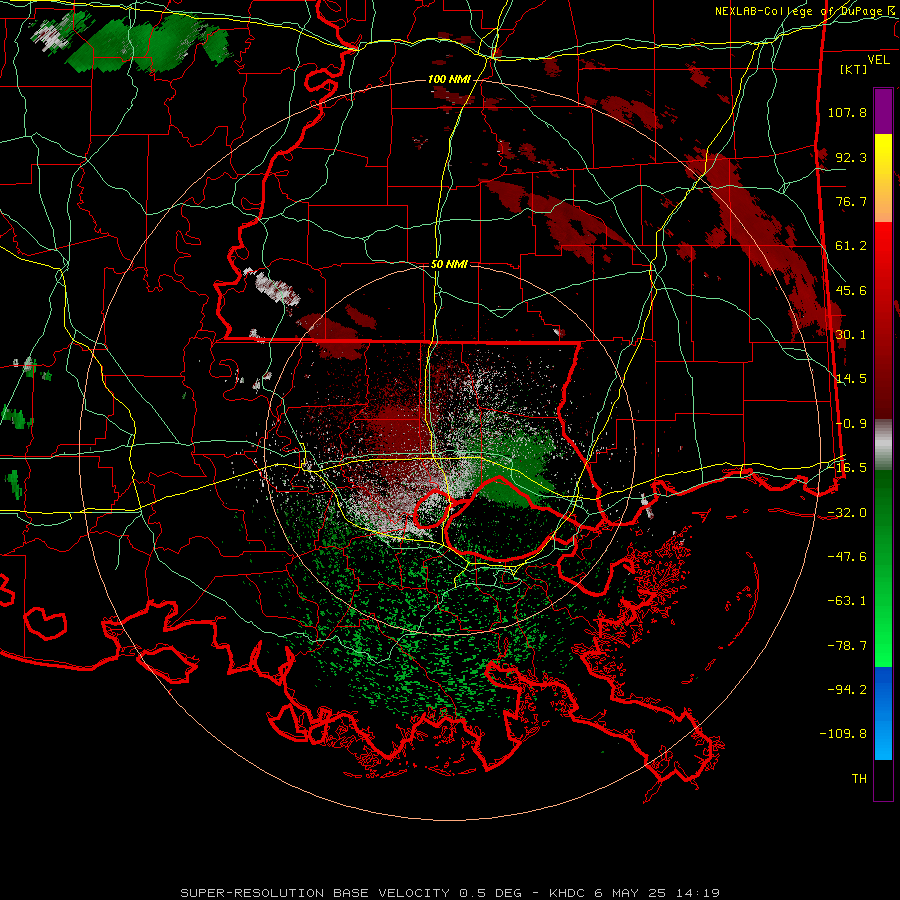Click the -32.0 velocity scale value
The height and width of the screenshot is (900, 900).
coord(847,513)
